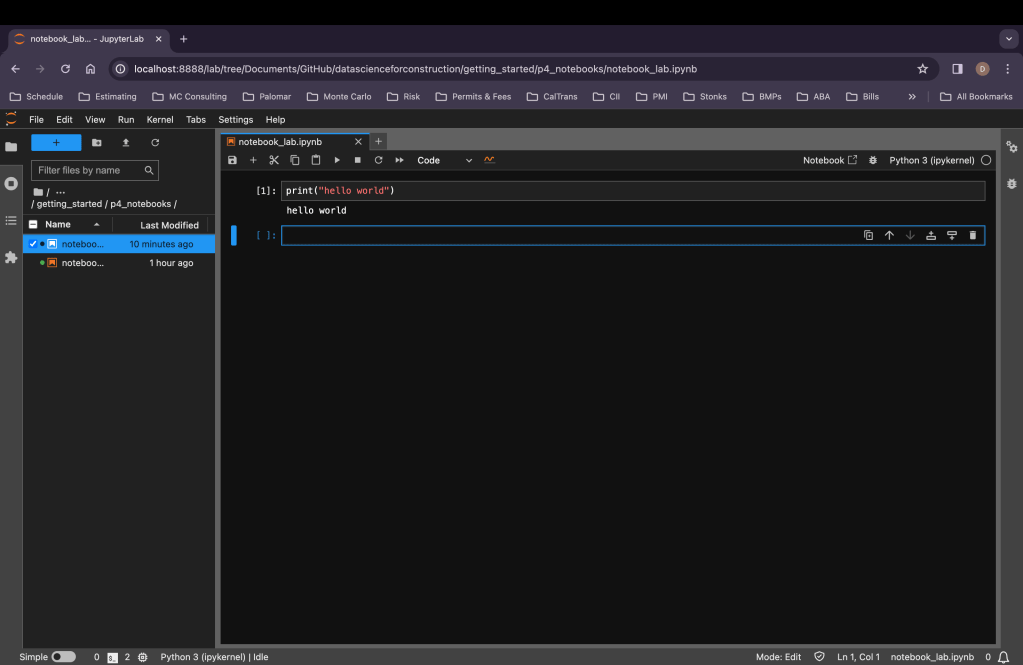Save the notebook using the disk icon
This screenshot has height=665, width=1023.
(232, 160)
